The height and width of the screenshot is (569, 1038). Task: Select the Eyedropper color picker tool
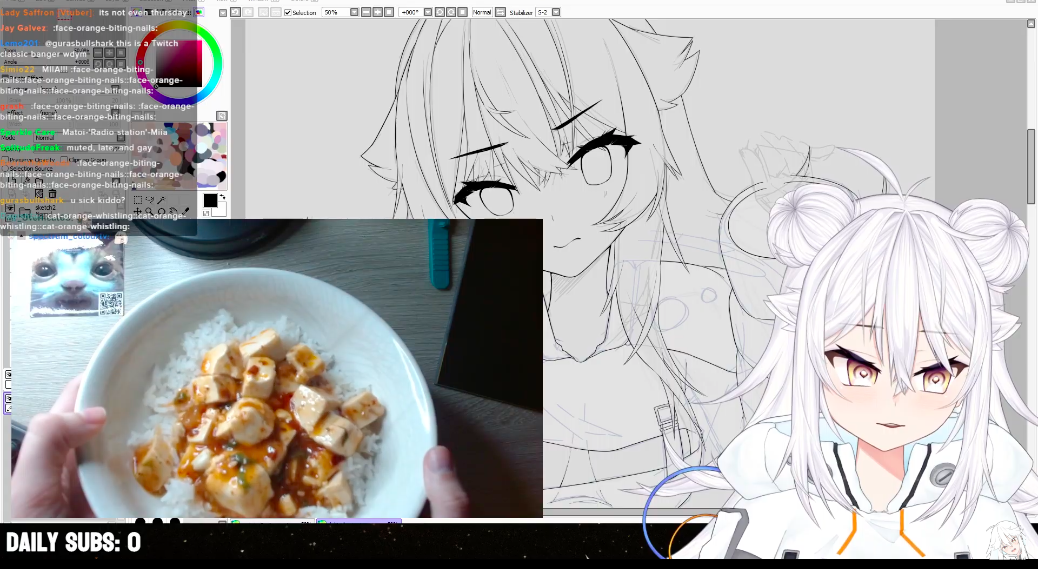coord(185,211)
